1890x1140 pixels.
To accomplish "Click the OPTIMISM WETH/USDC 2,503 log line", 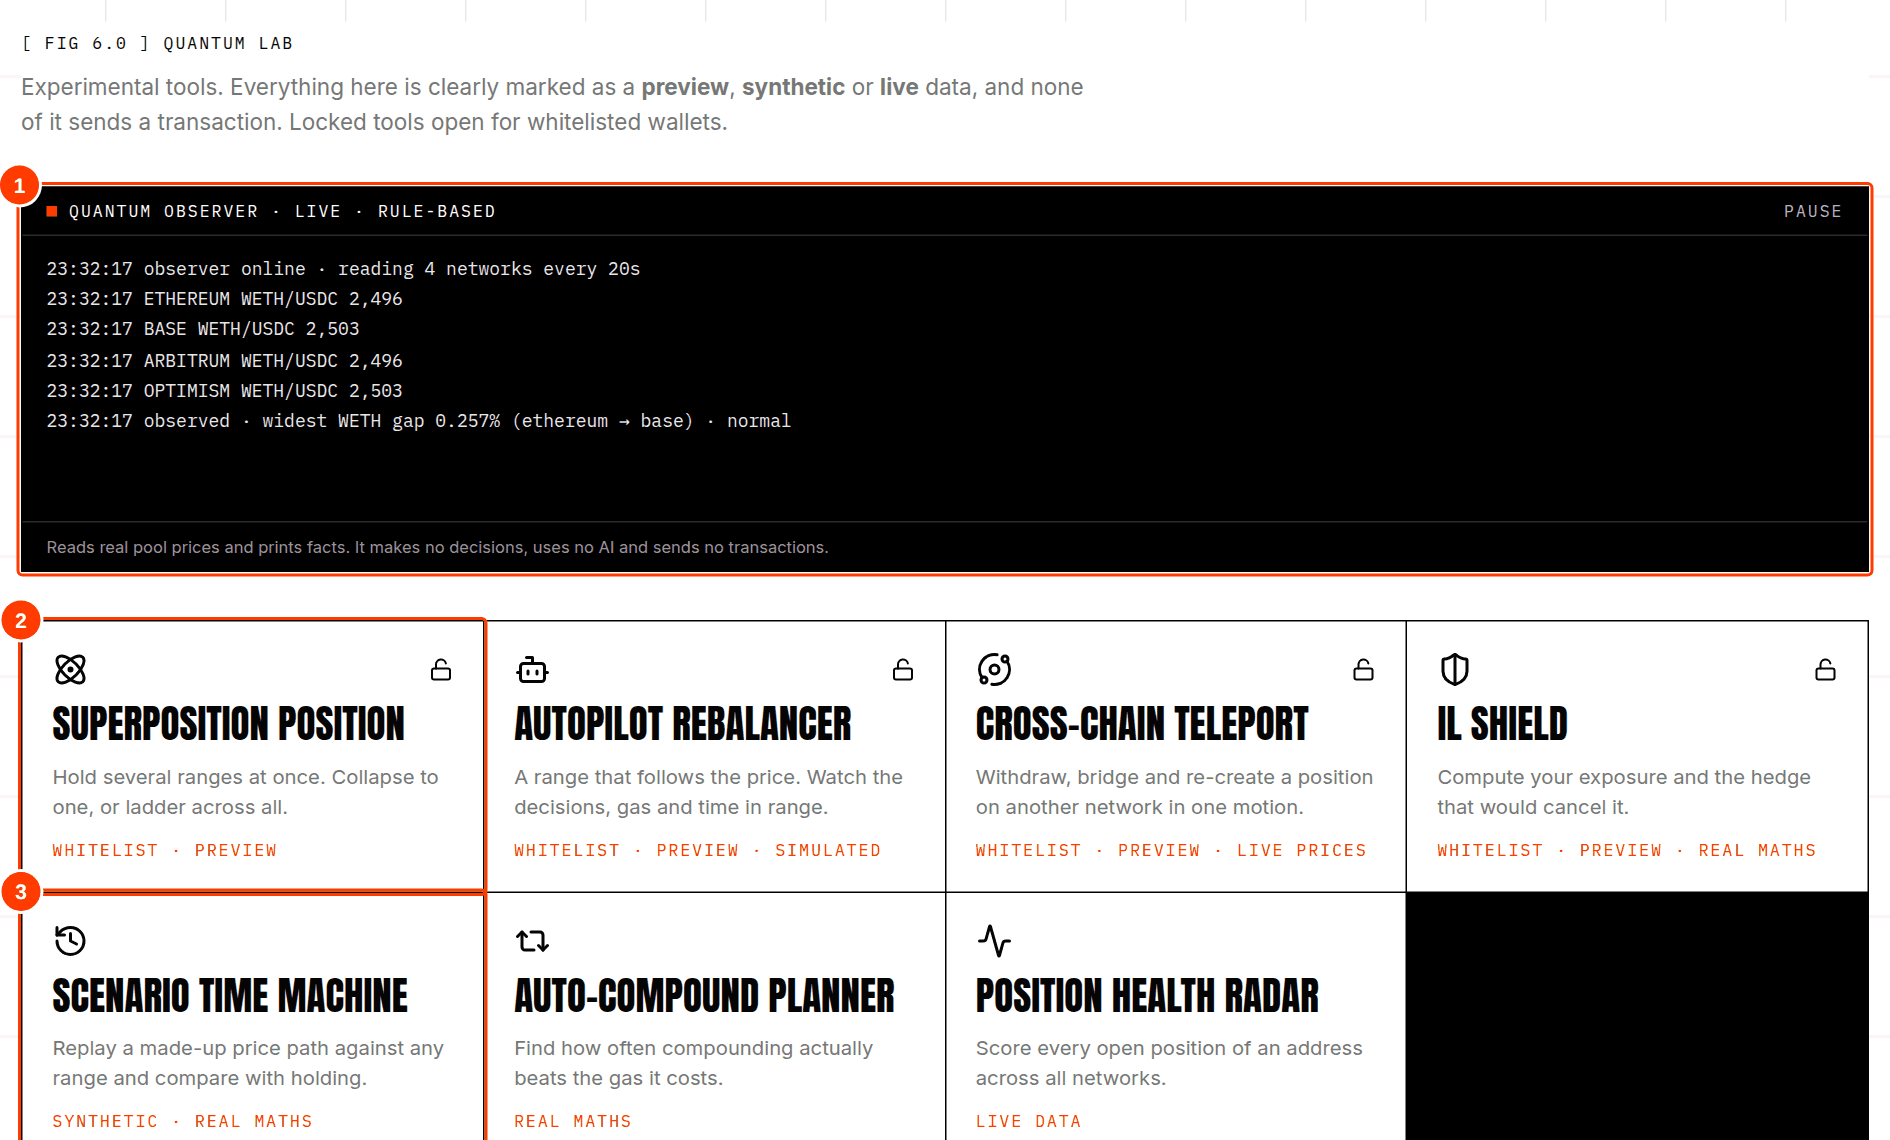I will (224, 391).
